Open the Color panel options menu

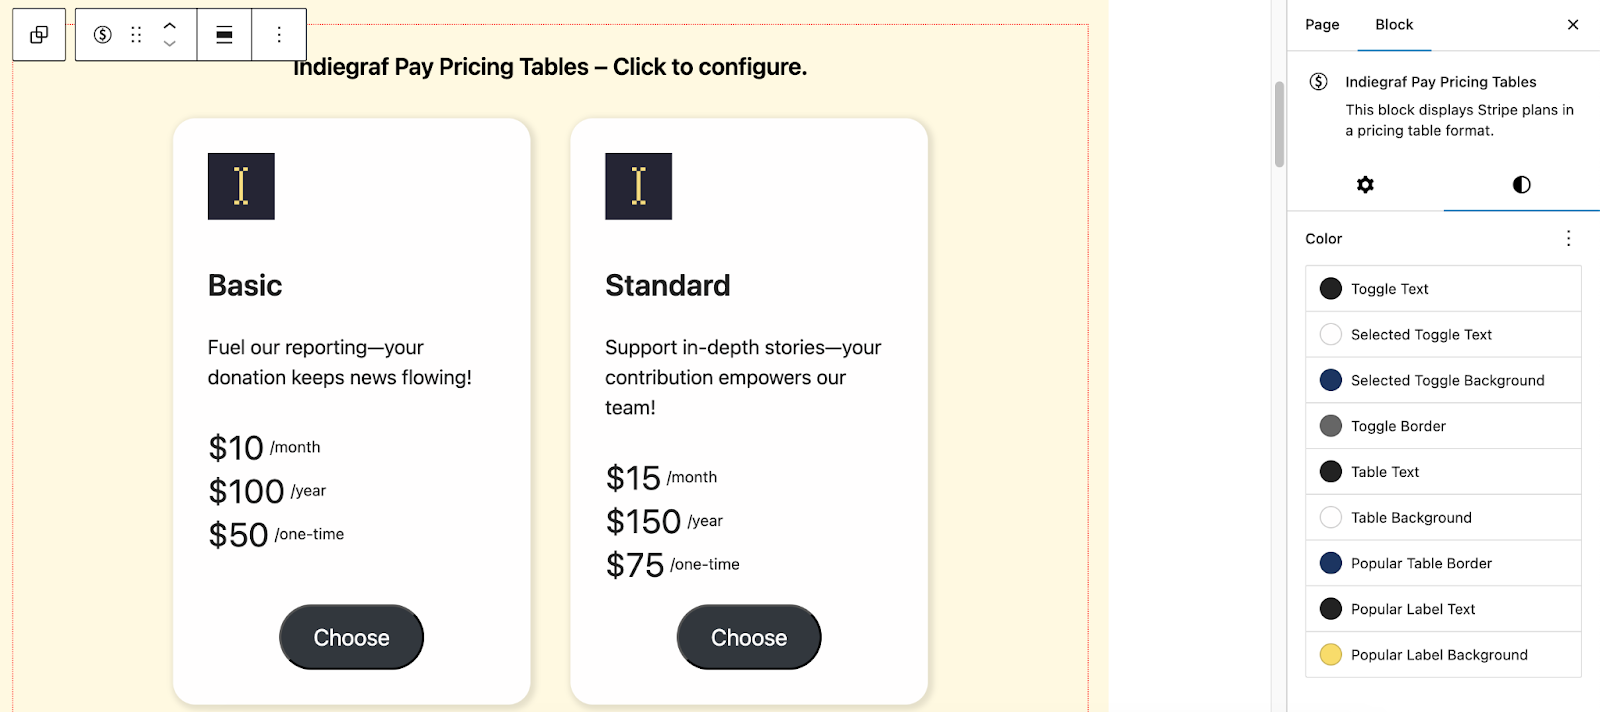1568,239
